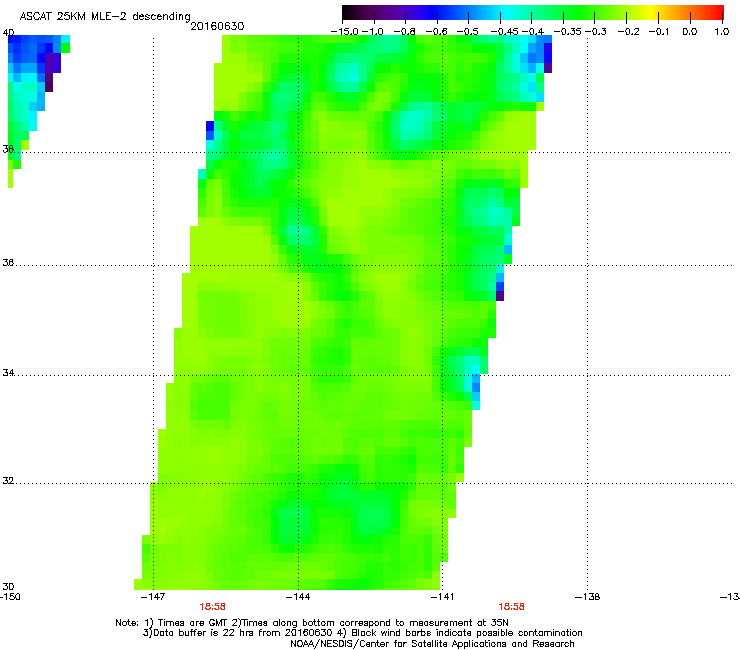Pick the black end of the color bar
740x650 pixels.
point(348,13)
